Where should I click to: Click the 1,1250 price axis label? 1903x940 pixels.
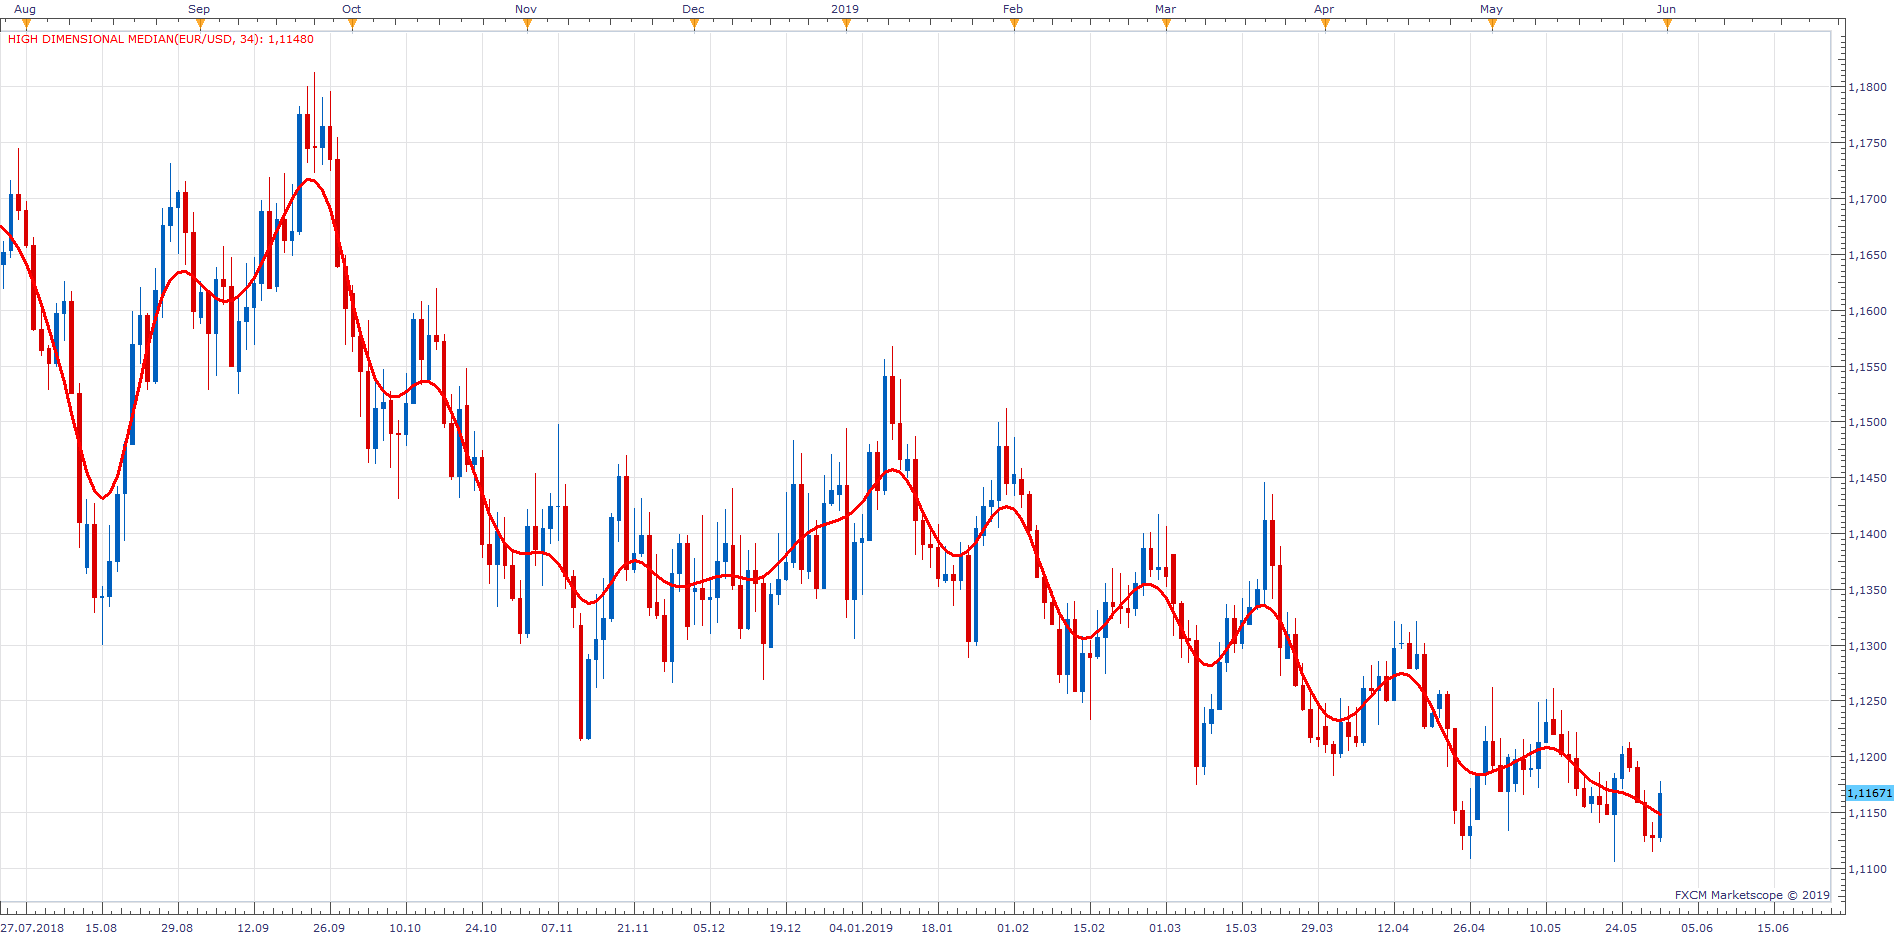[x=1867, y=701]
